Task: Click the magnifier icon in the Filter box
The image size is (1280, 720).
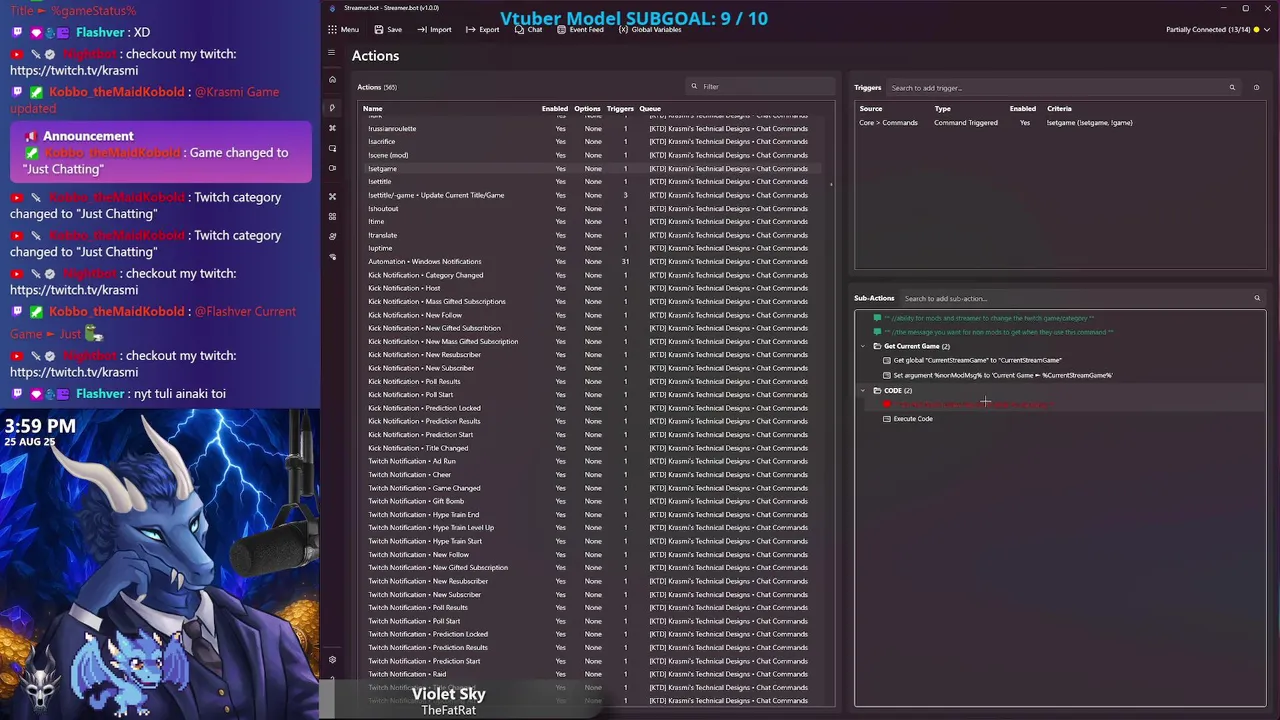Action: (x=694, y=87)
